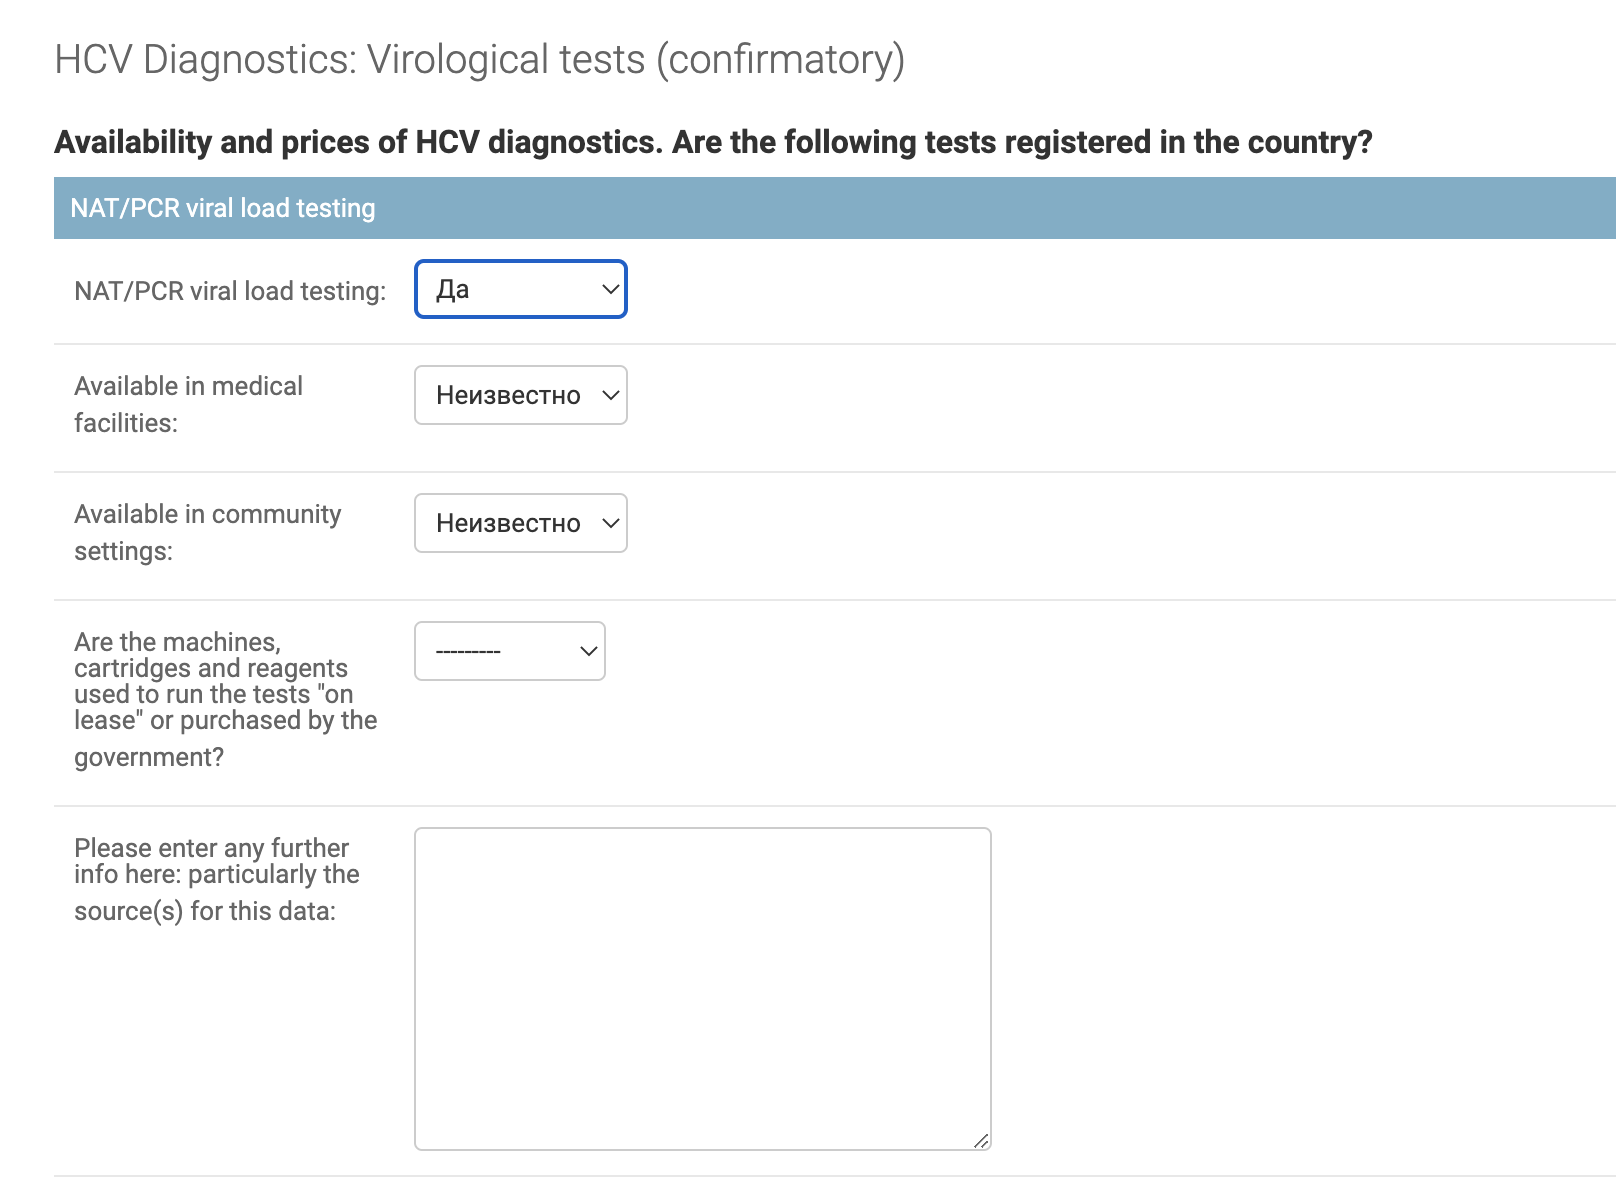Click the 'Please enter any further info' label
The height and width of the screenshot is (1192, 1616).
[x=216, y=879]
